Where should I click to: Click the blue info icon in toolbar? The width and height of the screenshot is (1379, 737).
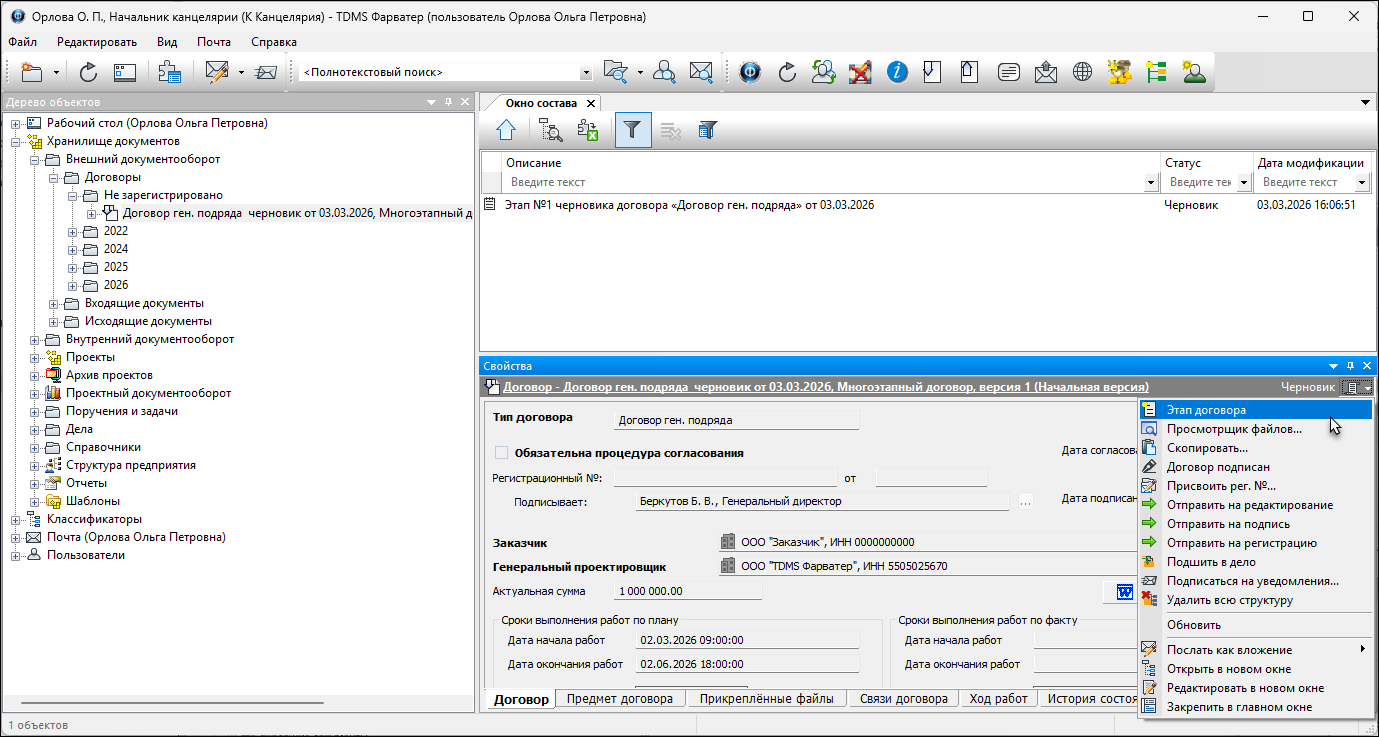coord(897,72)
